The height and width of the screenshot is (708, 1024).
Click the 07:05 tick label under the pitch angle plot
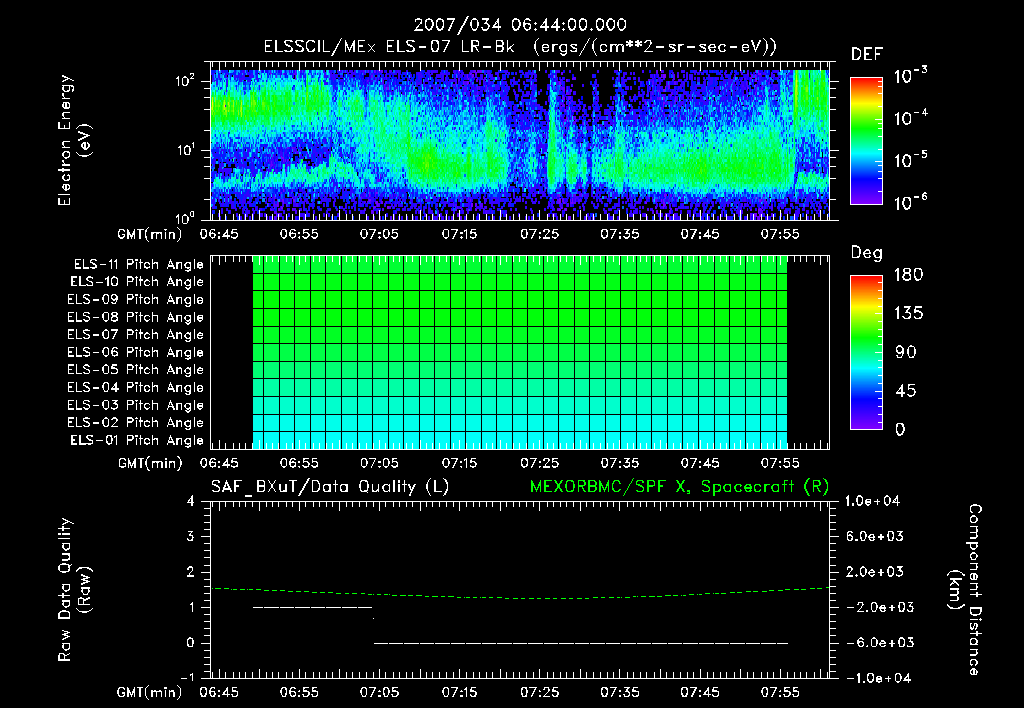click(379, 463)
